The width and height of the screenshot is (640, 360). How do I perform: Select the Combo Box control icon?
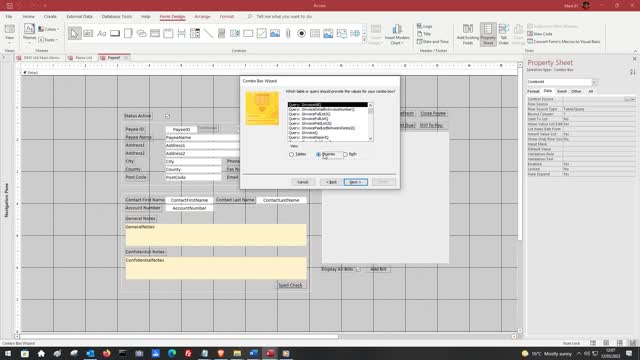195,33
